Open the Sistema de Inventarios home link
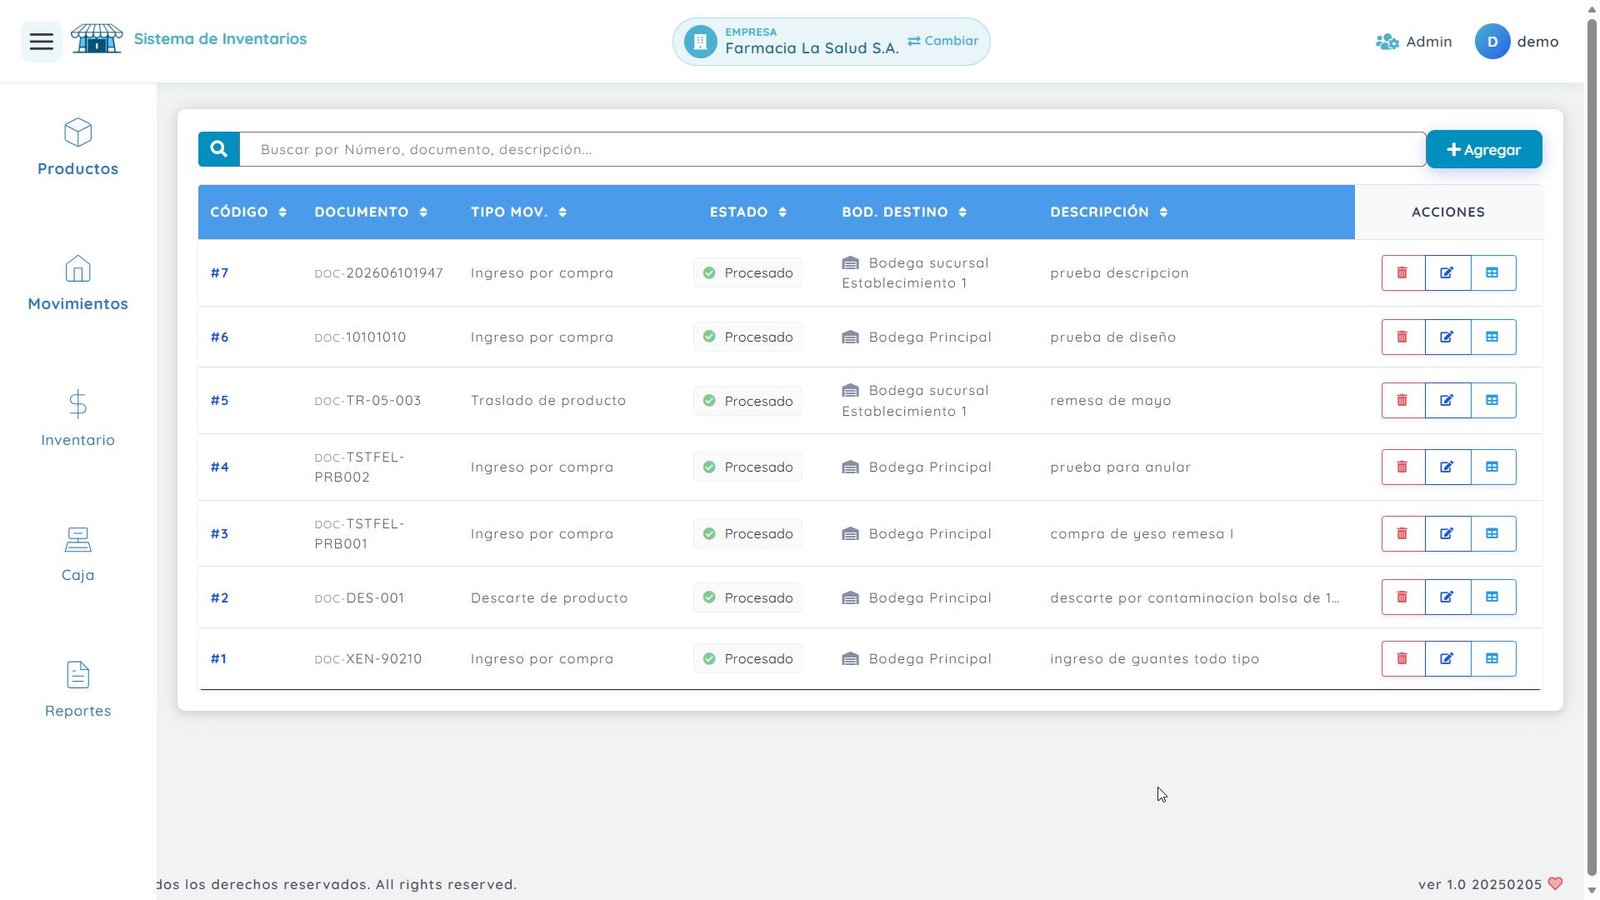1600x900 pixels. pos(220,39)
